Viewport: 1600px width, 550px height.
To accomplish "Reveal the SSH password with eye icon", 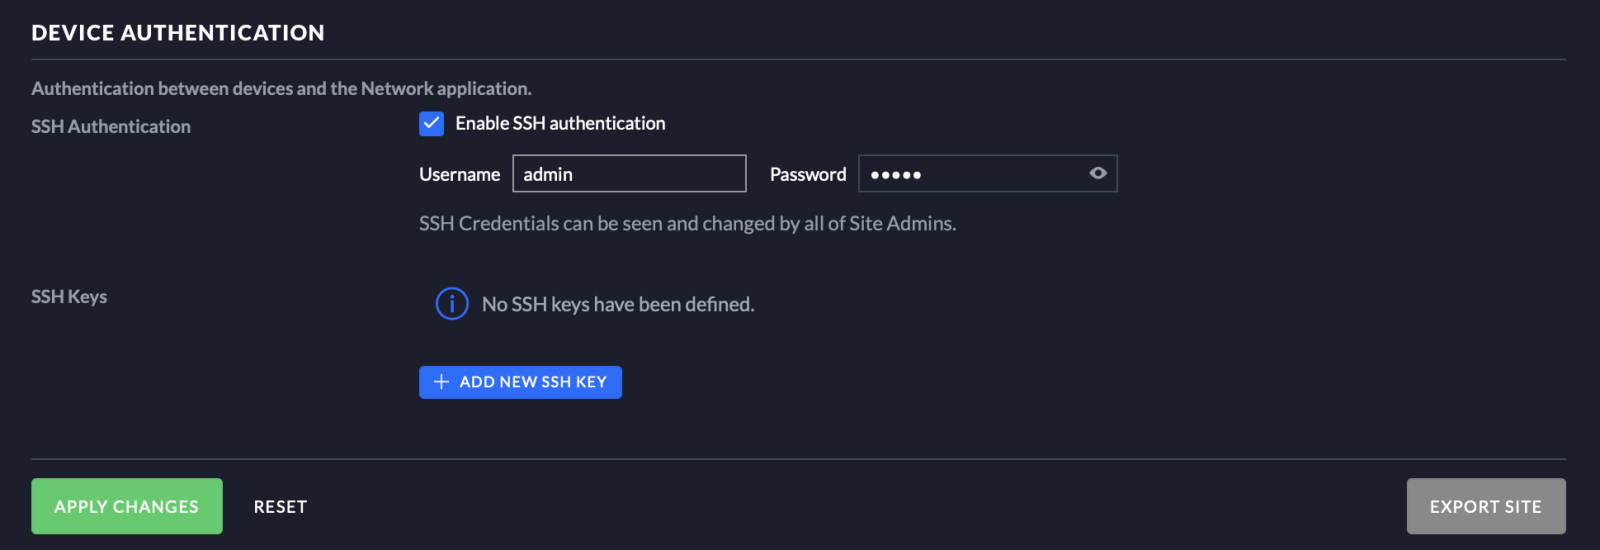I will point(1098,173).
